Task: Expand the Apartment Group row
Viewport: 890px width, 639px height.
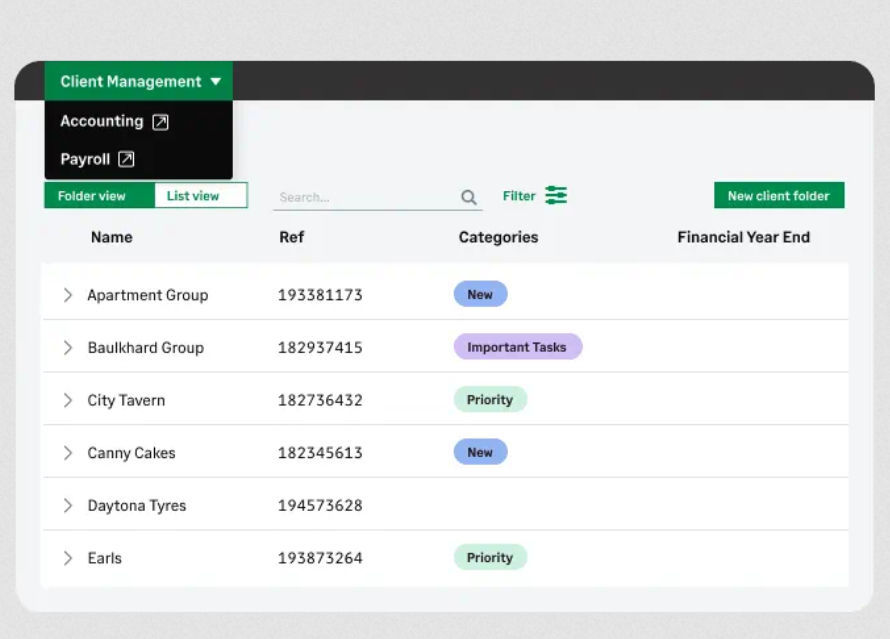Action: [68, 294]
